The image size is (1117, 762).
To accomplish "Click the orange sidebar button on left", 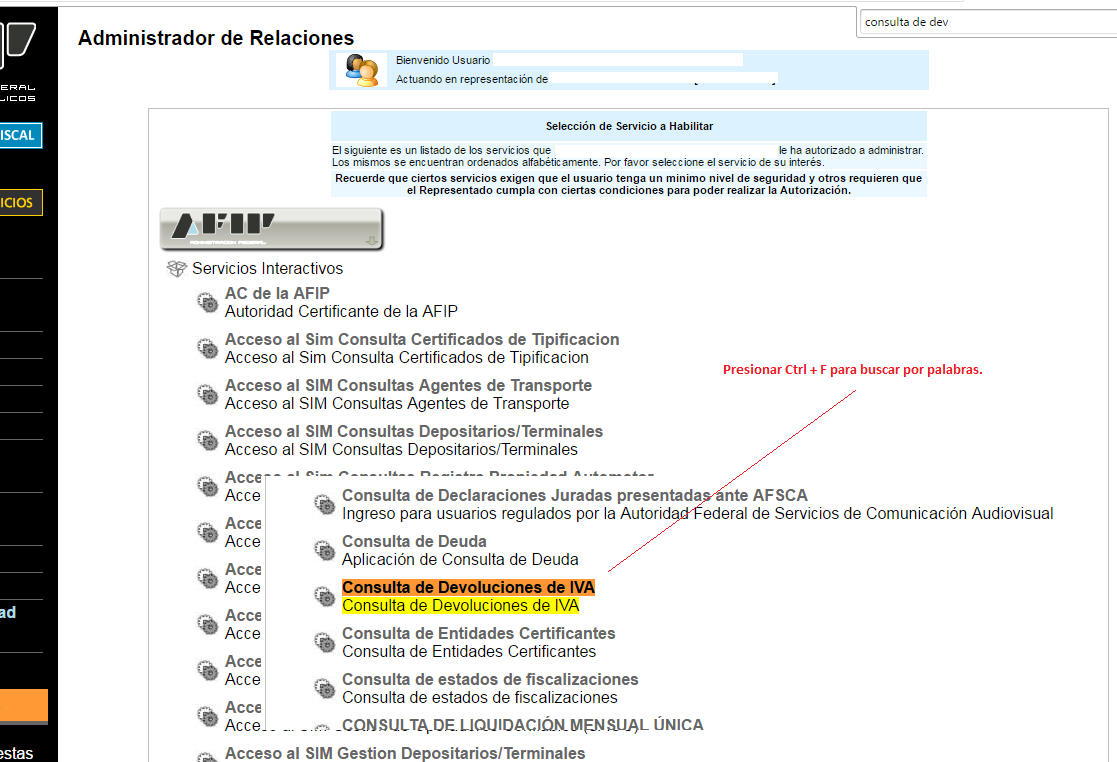I will click(x=23, y=706).
